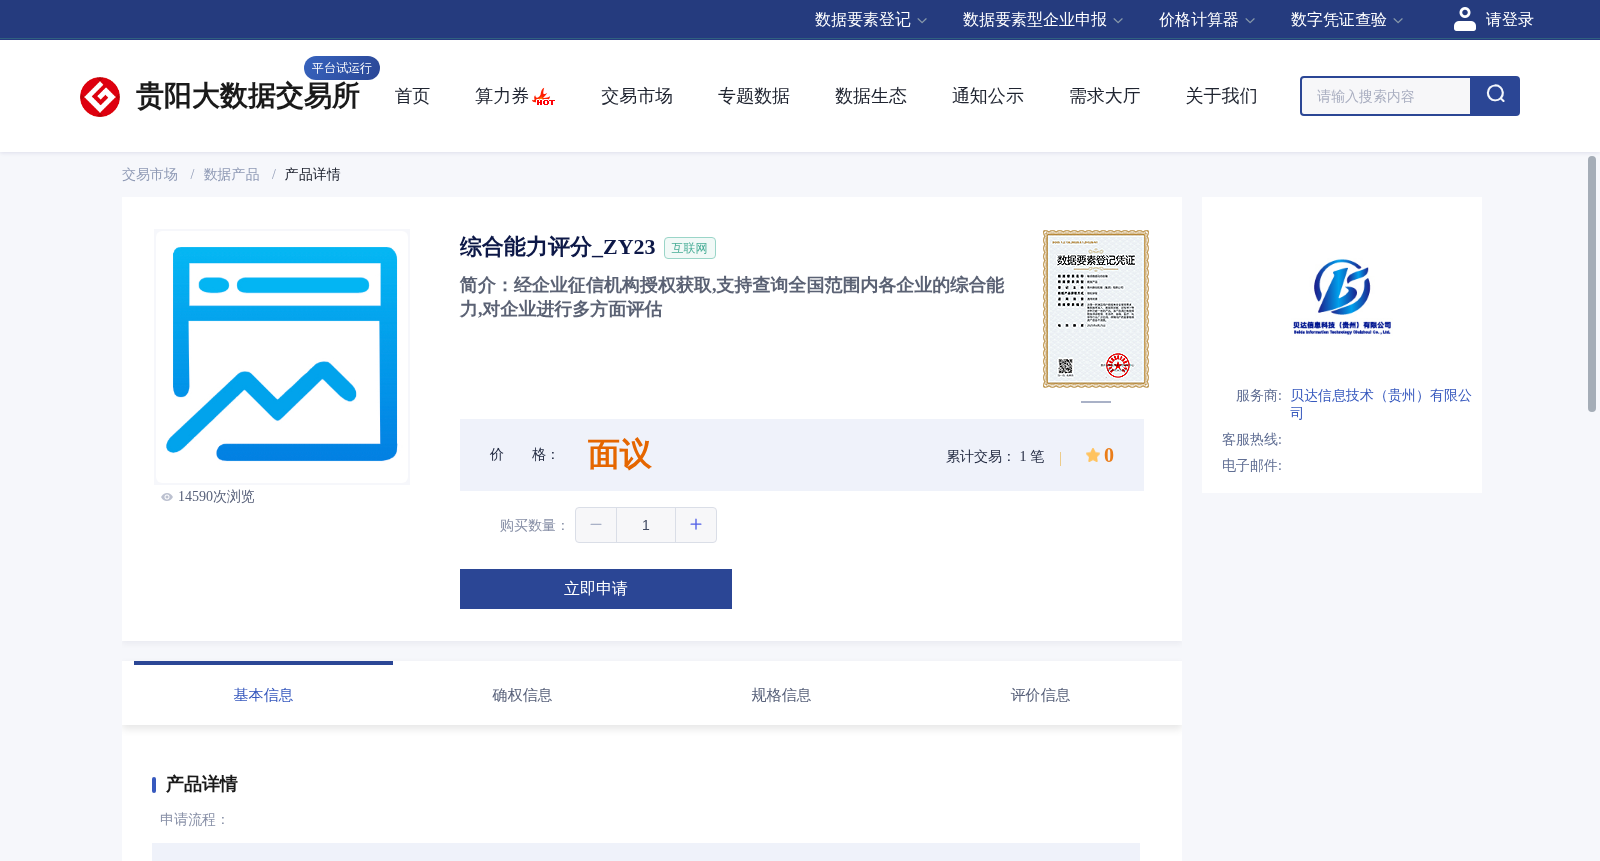This screenshot has height=861, width=1600.
Task: Click the 累计交易: 1 笔 text
Action: (x=995, y=456)
